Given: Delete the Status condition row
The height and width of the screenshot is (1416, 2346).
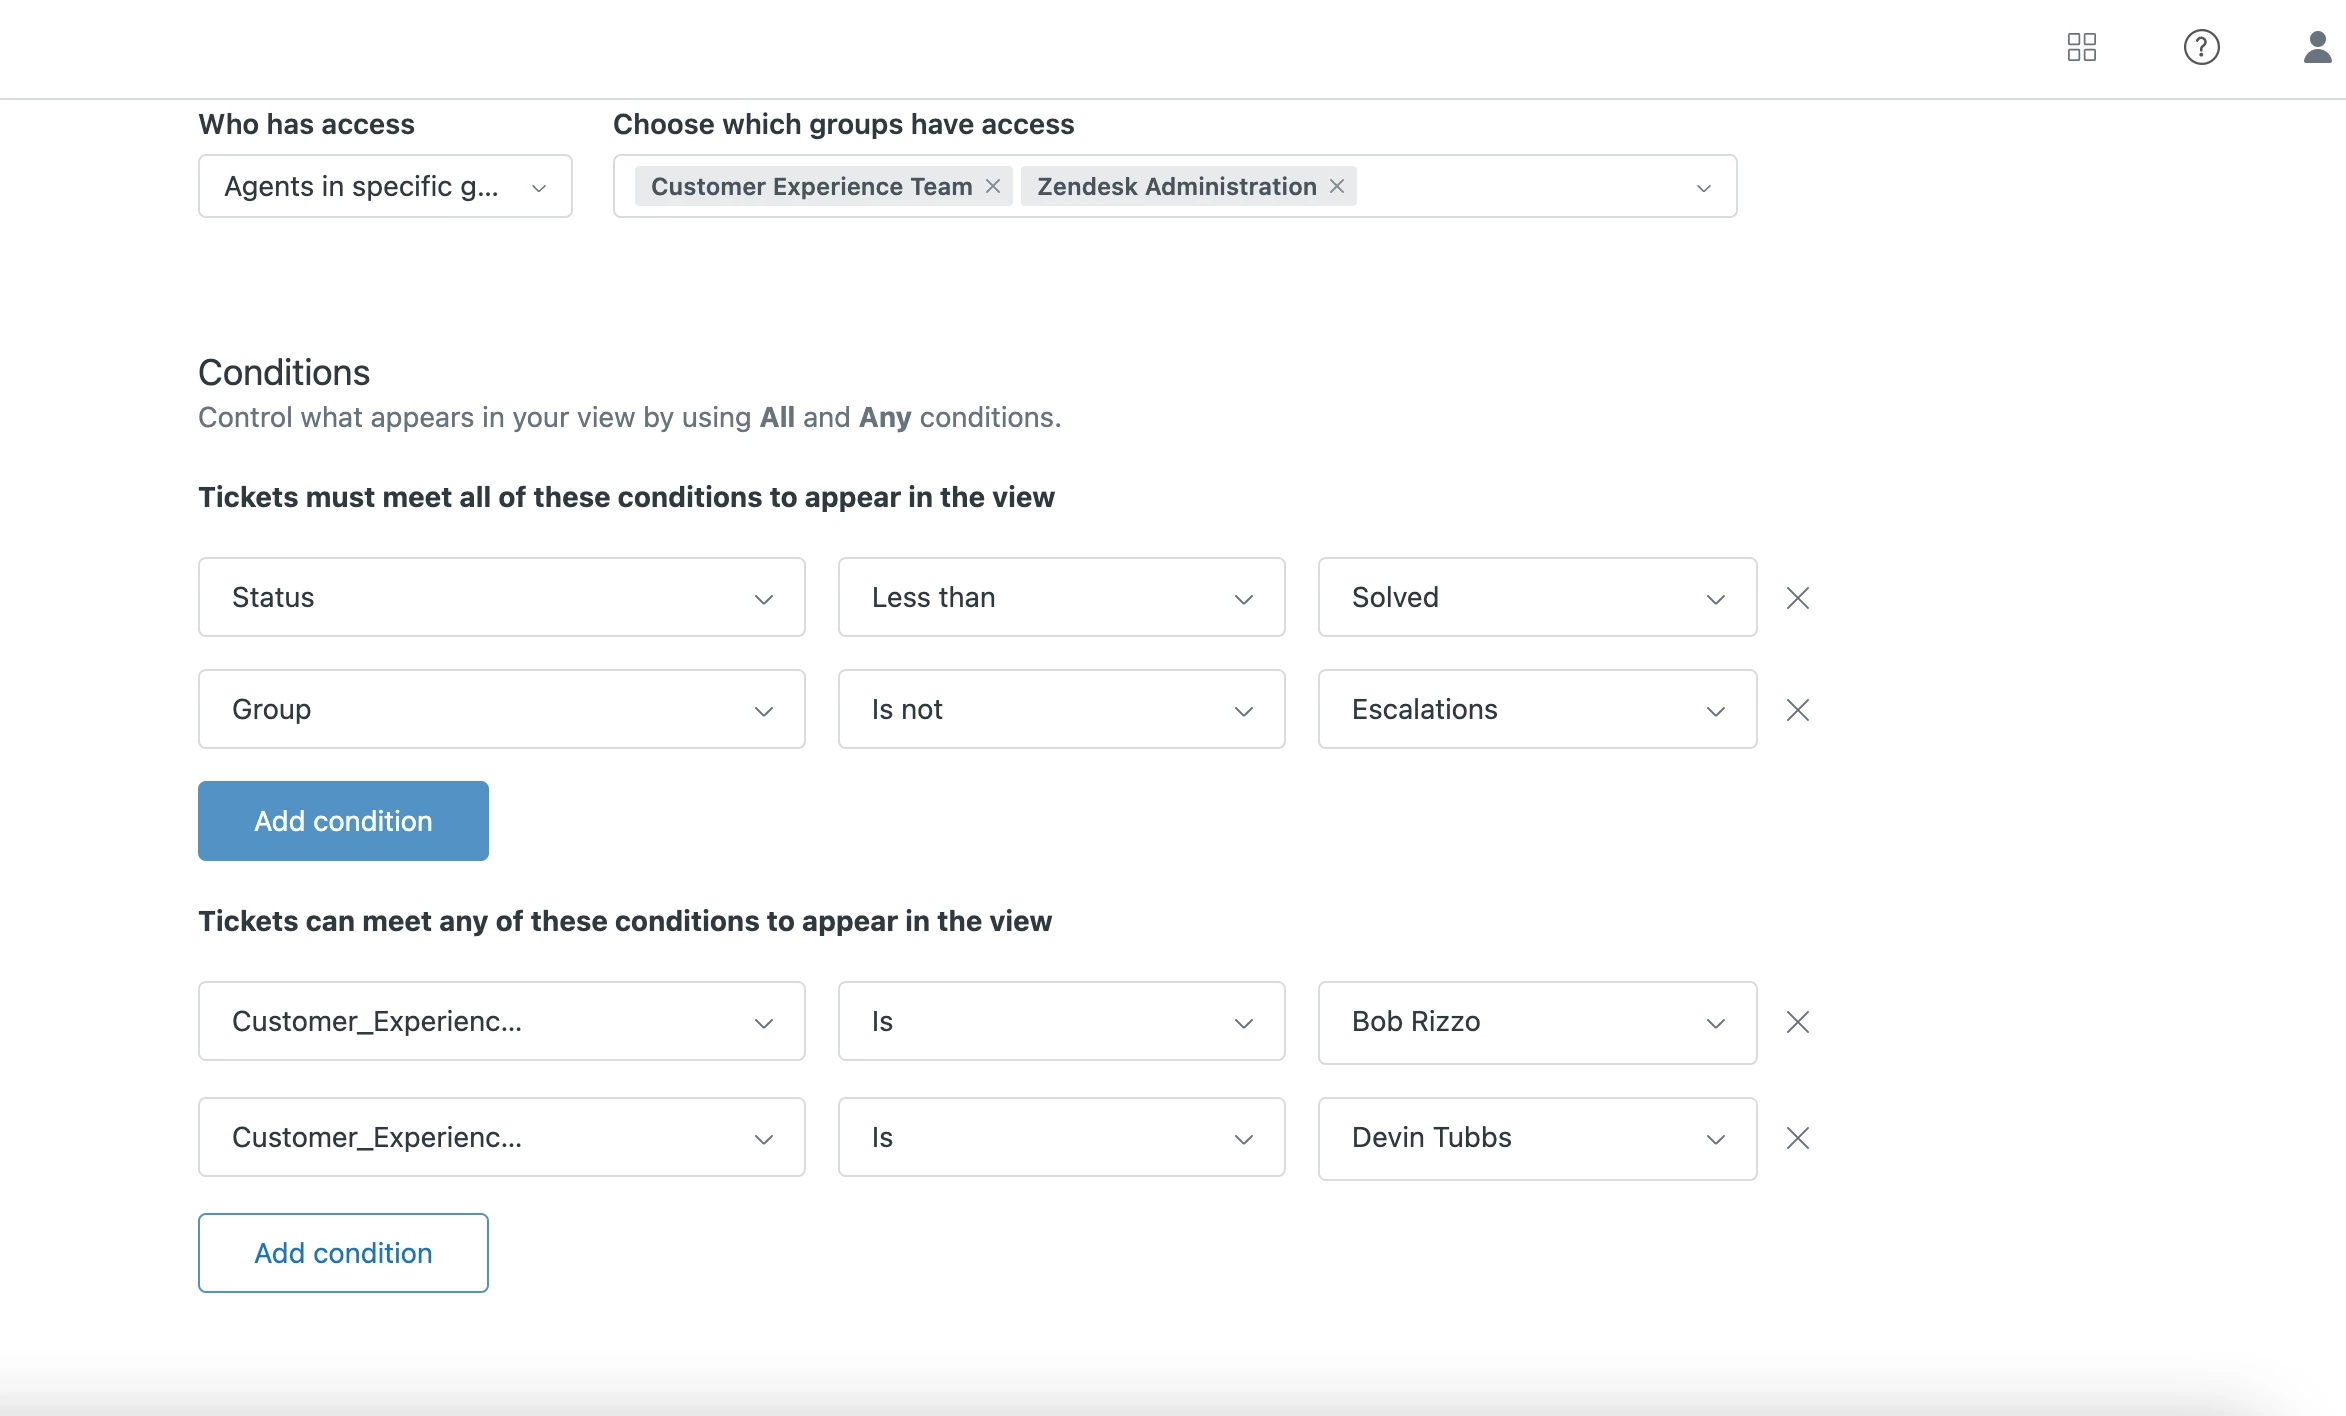Looking at the screenshot, I should pos(1797,598).
